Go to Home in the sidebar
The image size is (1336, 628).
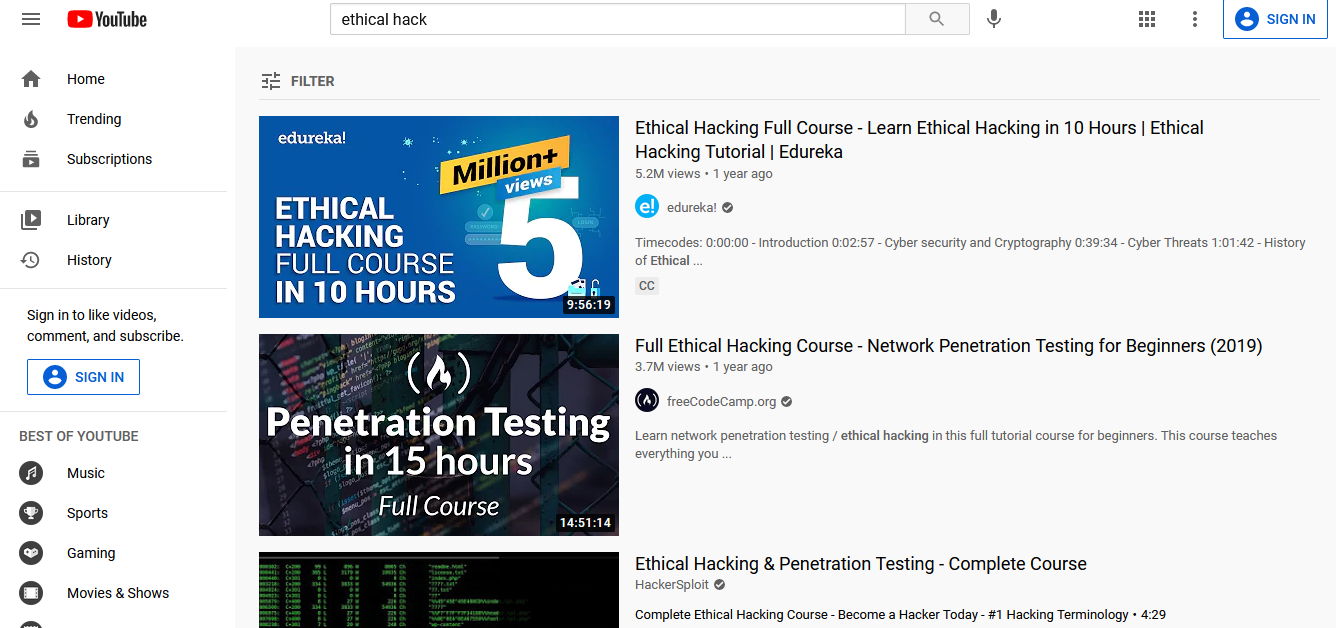pos(113,79)
